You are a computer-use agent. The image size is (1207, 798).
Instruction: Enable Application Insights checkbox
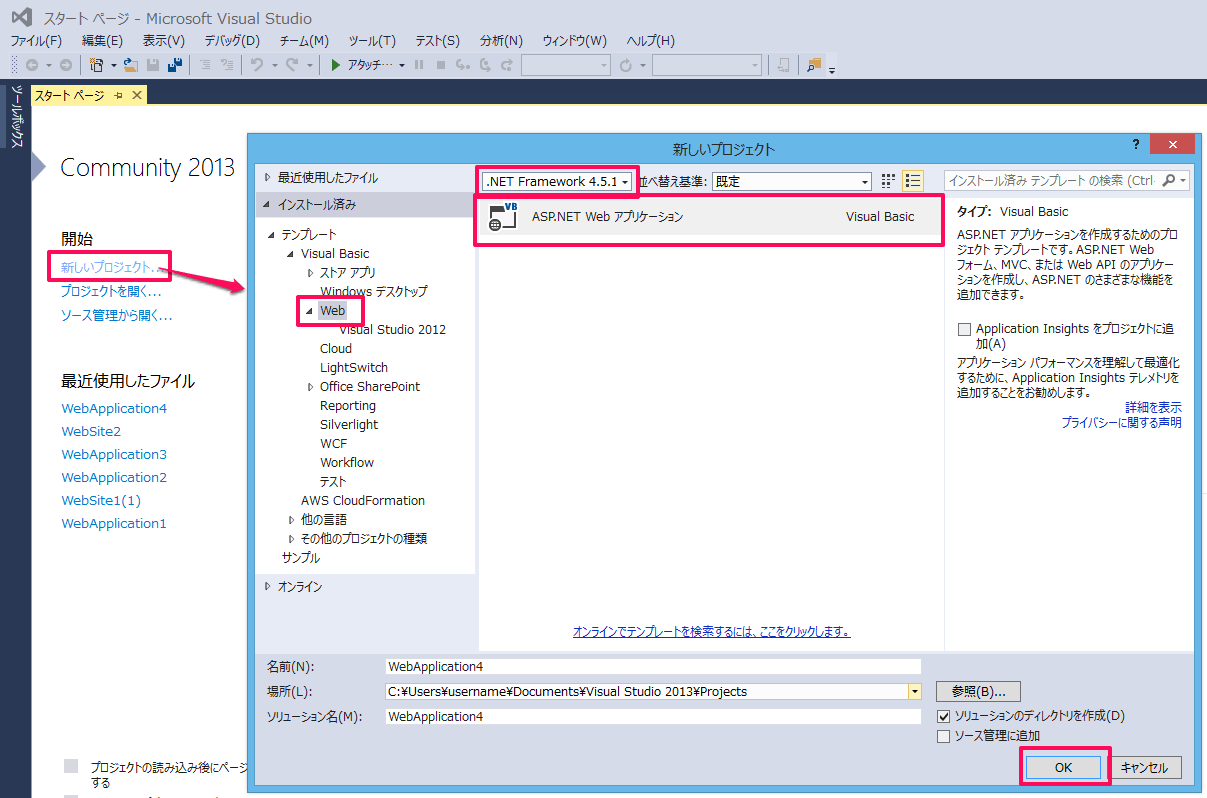point(964,329)
